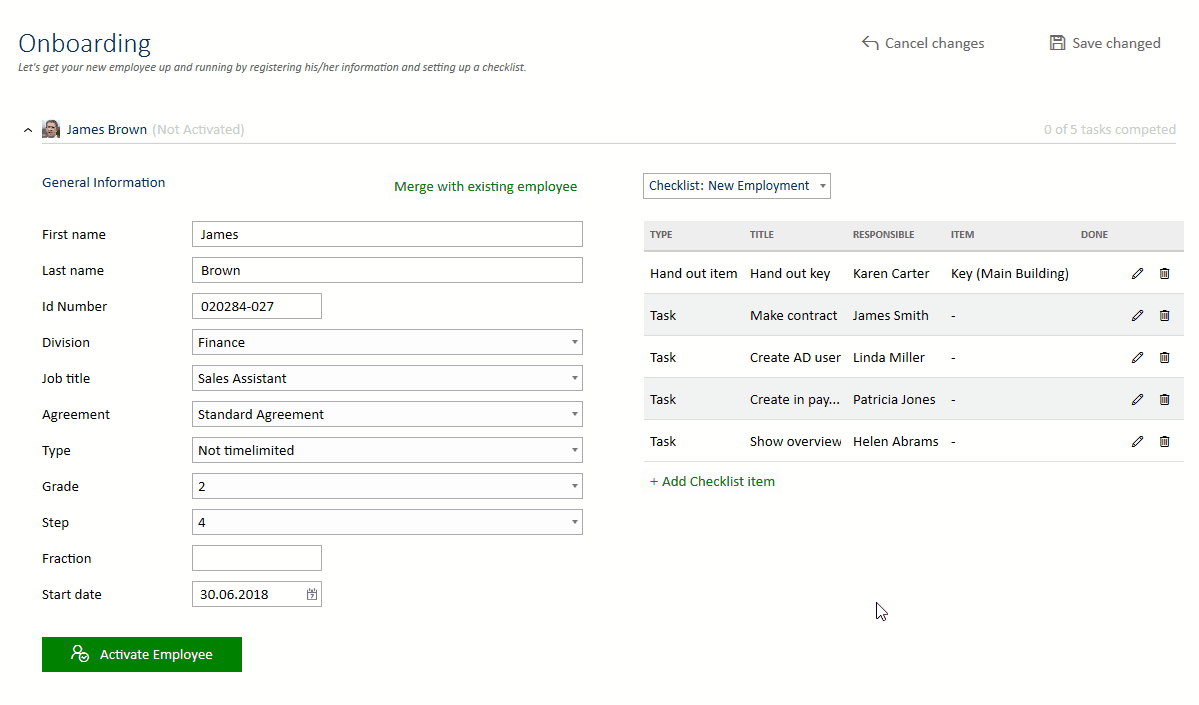Open the Division dropdown showing Finance
1199x705 pixels.
387,342
